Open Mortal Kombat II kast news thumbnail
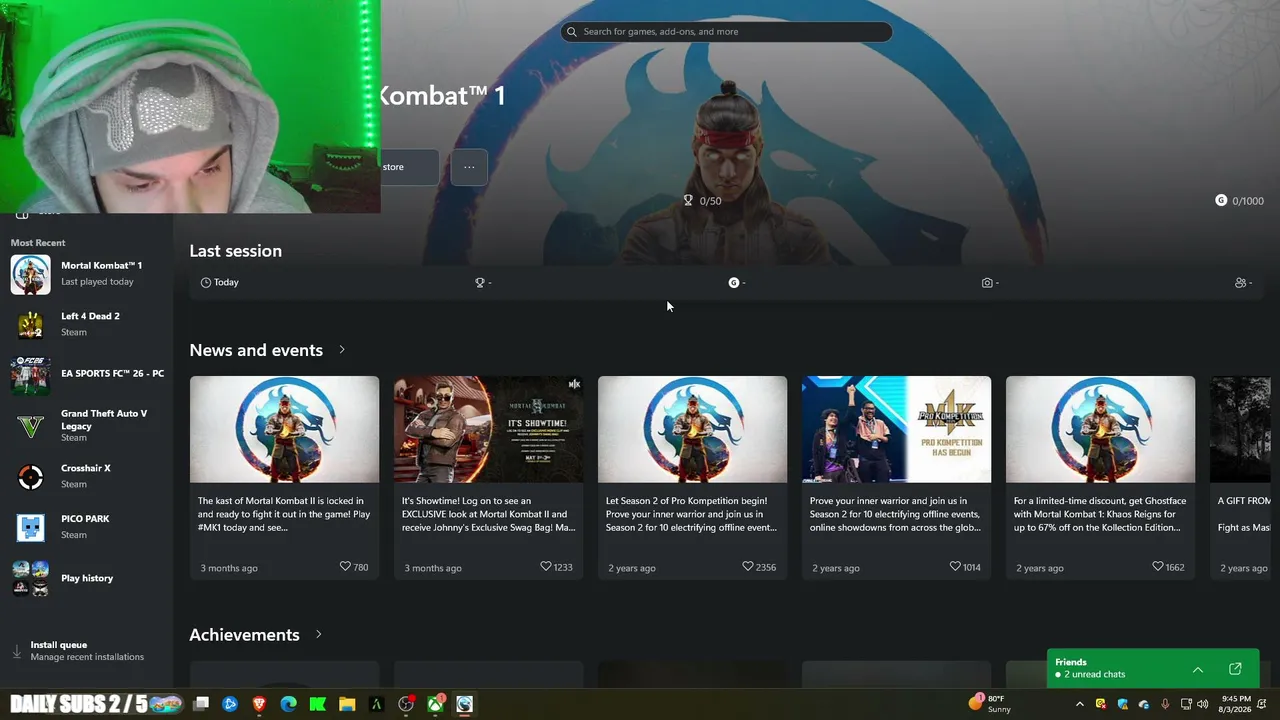Image resolution: width=1280 pixels, height=720 pixels. click(285, 429)
